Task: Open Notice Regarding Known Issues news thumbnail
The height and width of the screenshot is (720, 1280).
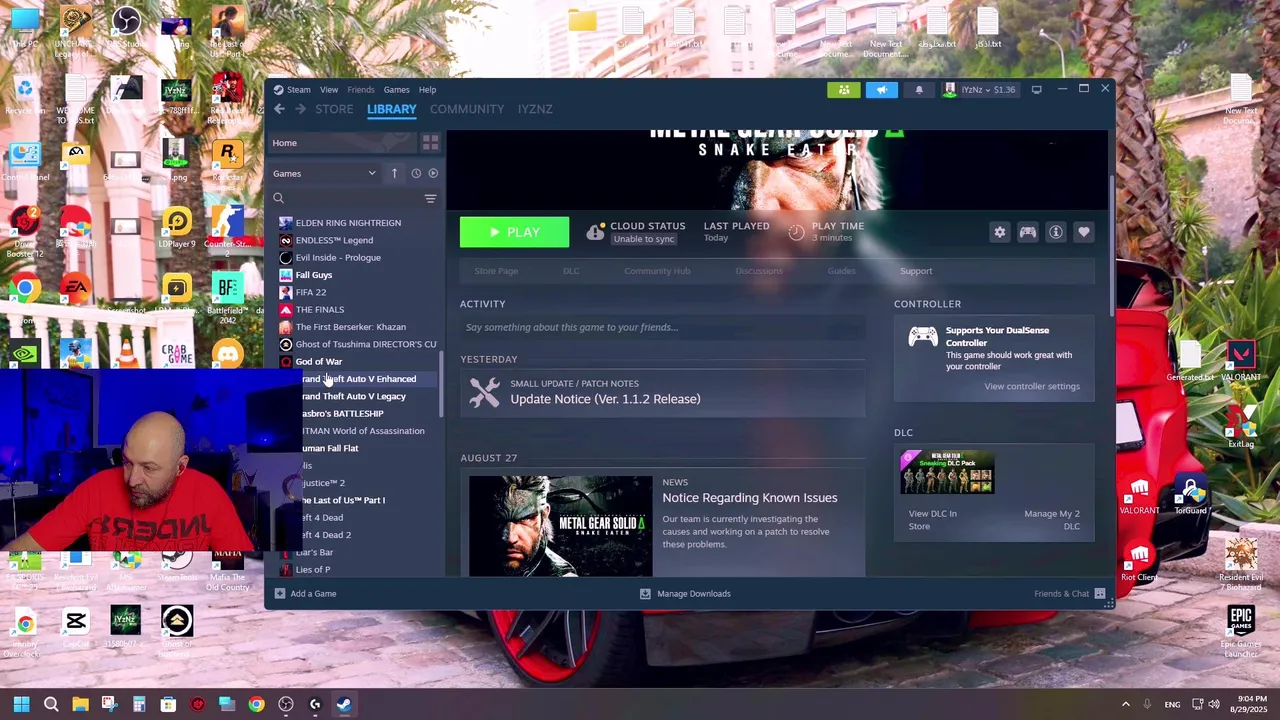Action: (560, 526)
